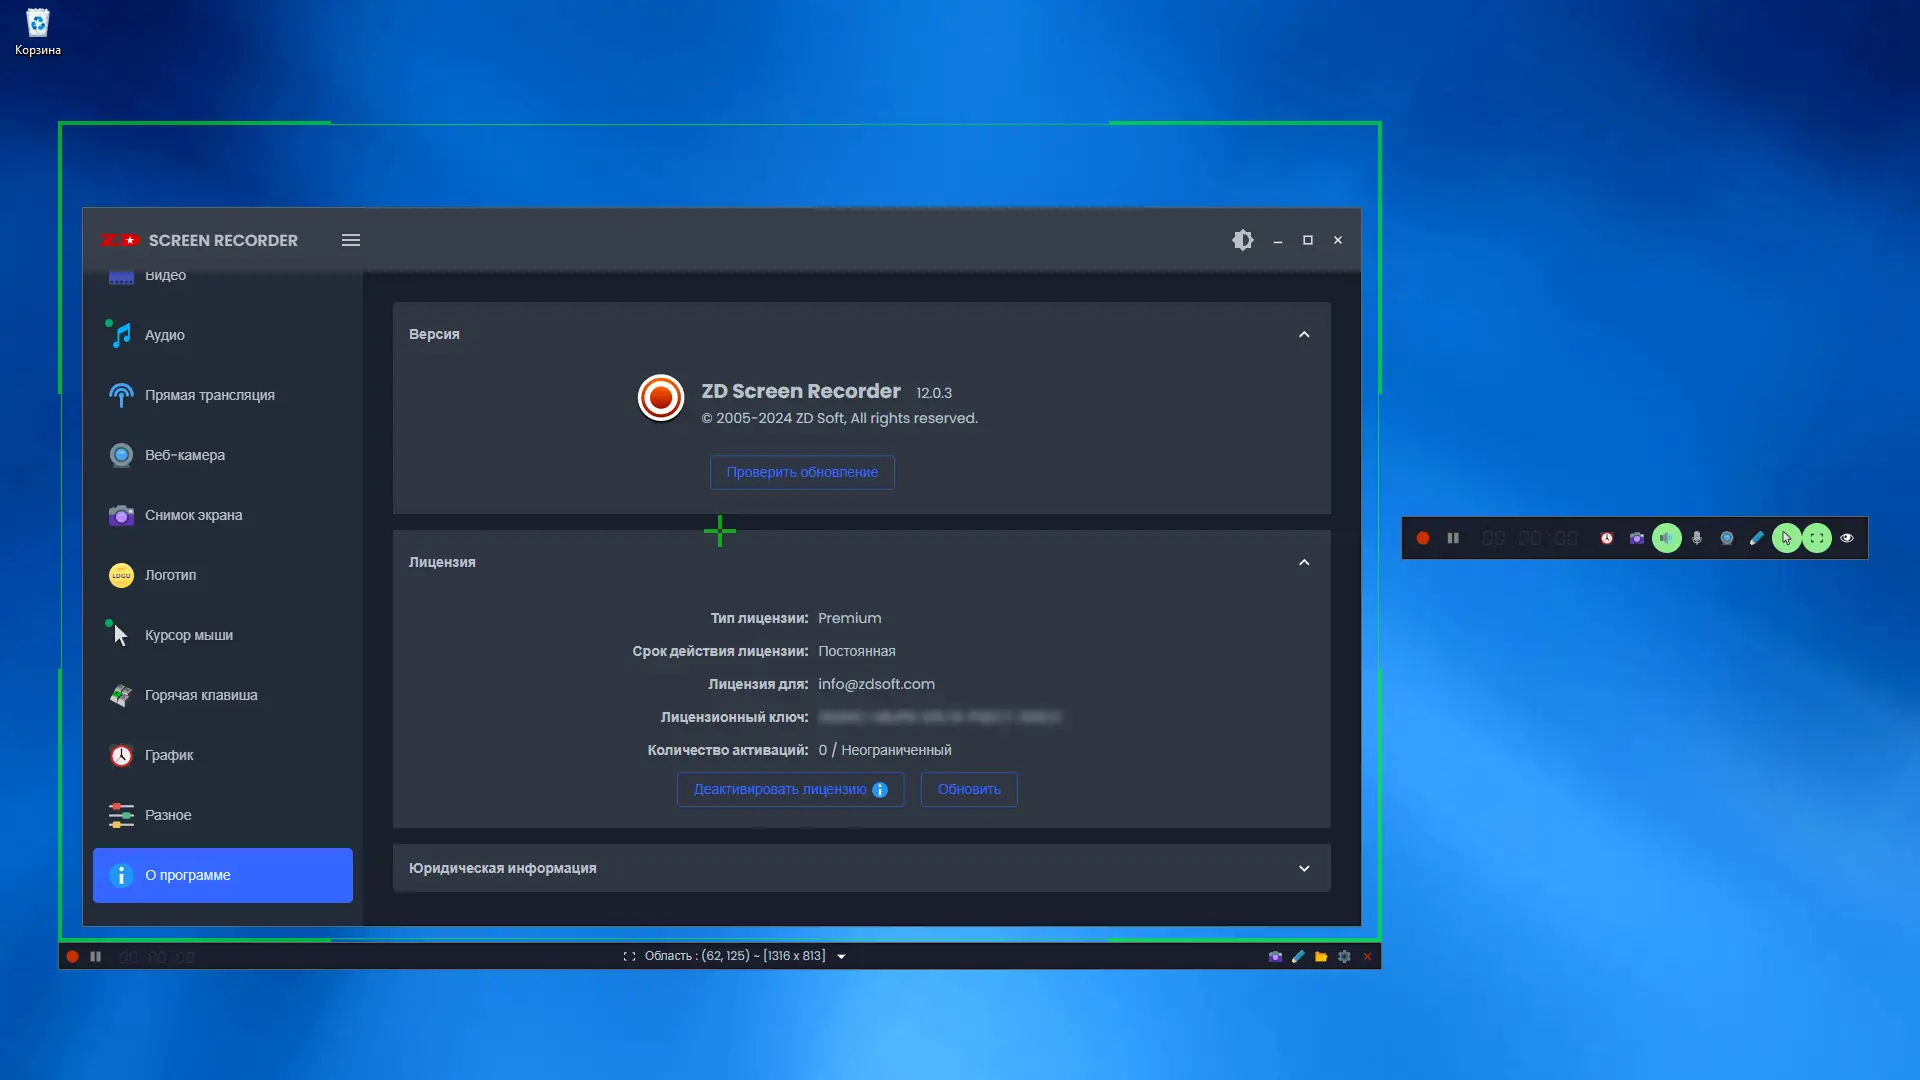Viewport: 1920px width, 1080px height.
Task: Click Обновить license button
Action: click(968, 790)
